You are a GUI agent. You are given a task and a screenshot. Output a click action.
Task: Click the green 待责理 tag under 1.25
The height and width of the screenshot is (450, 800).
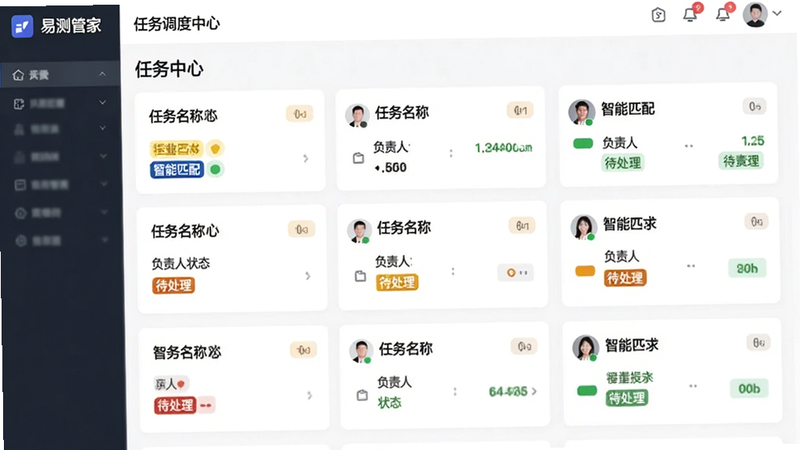(x=741, y=161)
